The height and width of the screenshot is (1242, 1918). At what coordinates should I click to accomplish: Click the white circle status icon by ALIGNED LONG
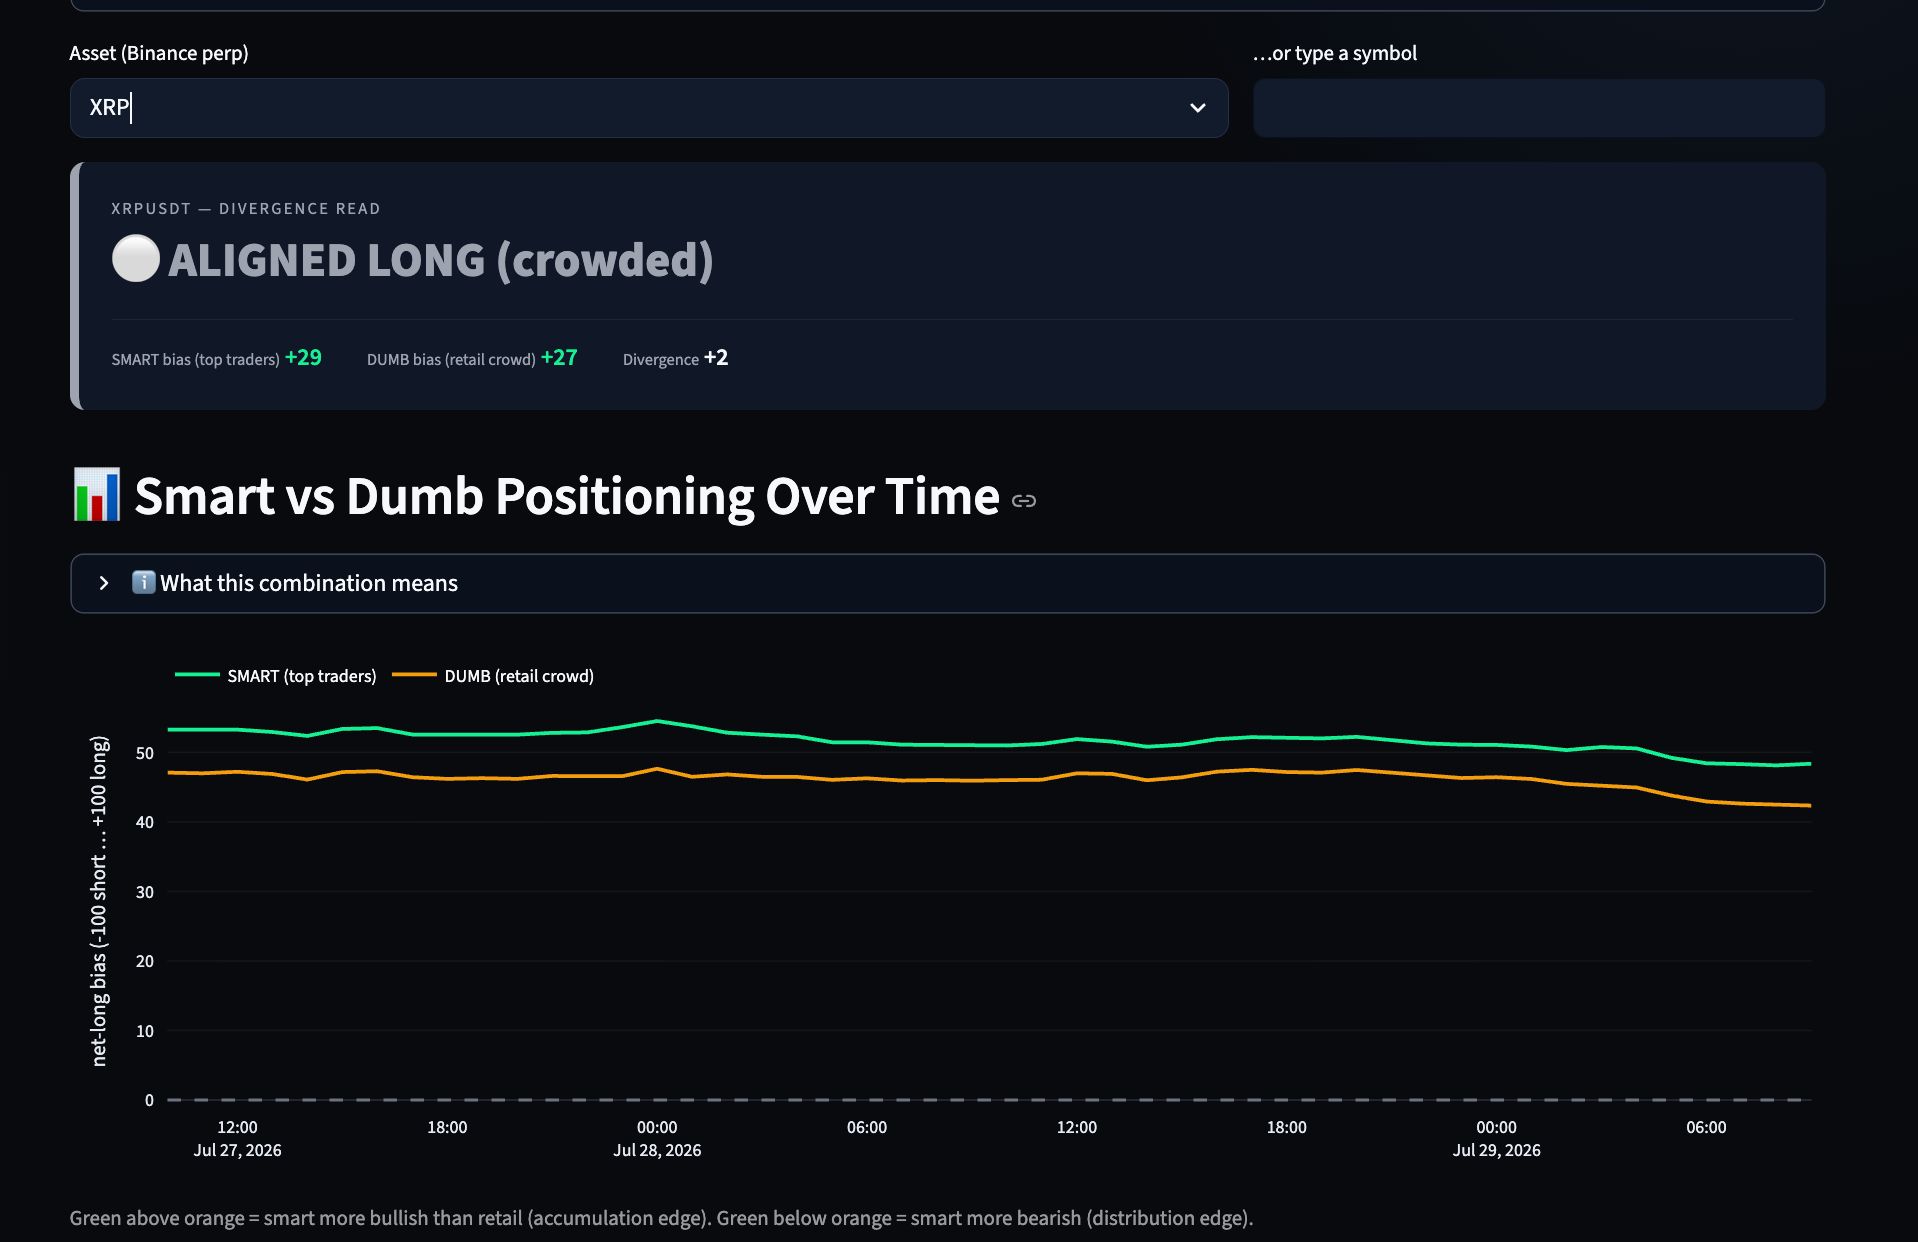coord(135,259)
